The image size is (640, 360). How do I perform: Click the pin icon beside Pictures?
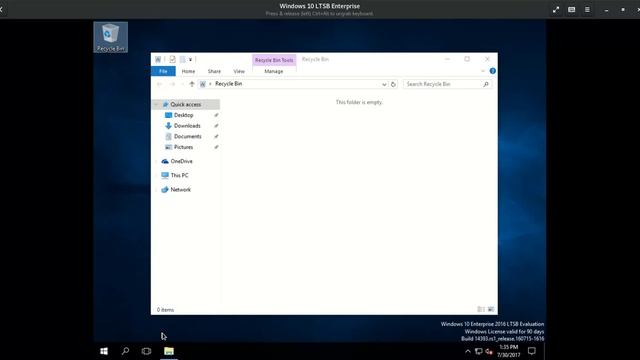pos(216,147)
